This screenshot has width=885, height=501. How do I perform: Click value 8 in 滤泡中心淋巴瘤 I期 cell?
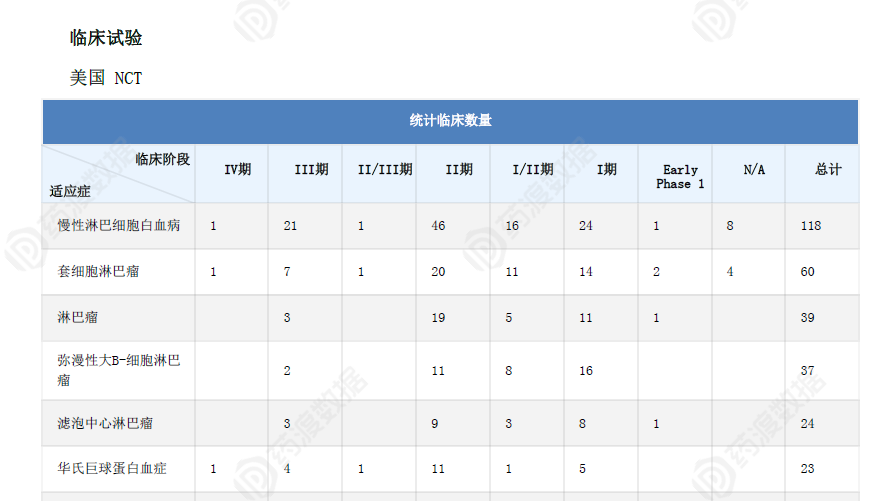582,424
